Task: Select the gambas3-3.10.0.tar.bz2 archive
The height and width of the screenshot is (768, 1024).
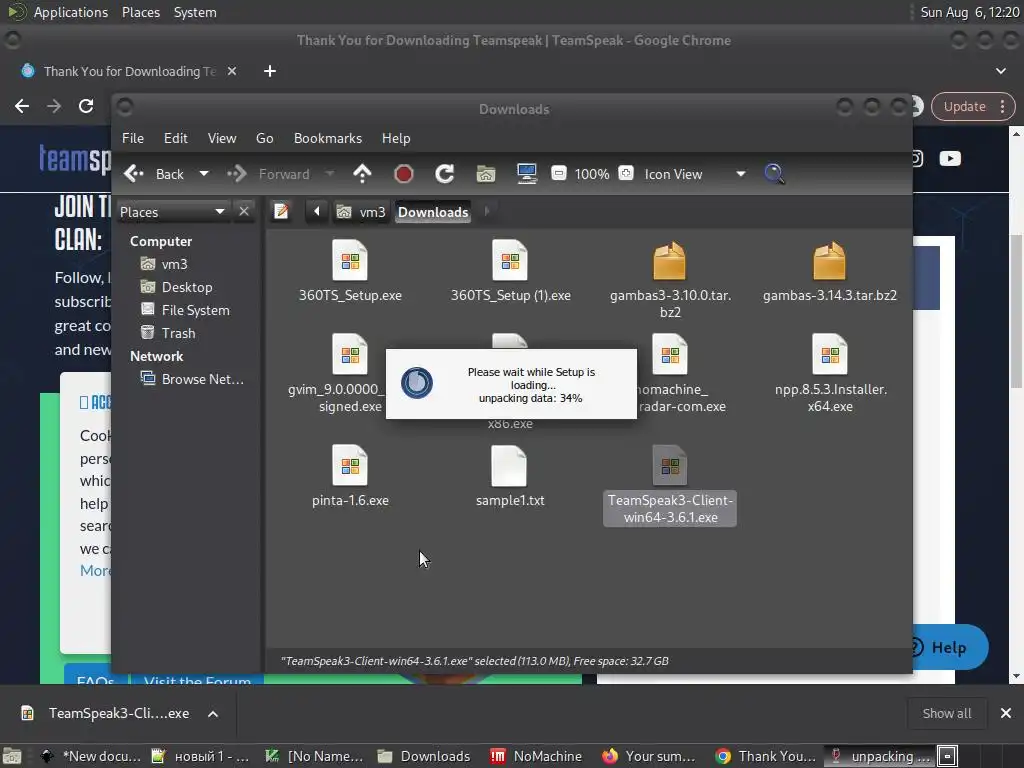Action: tap(670, 280)
